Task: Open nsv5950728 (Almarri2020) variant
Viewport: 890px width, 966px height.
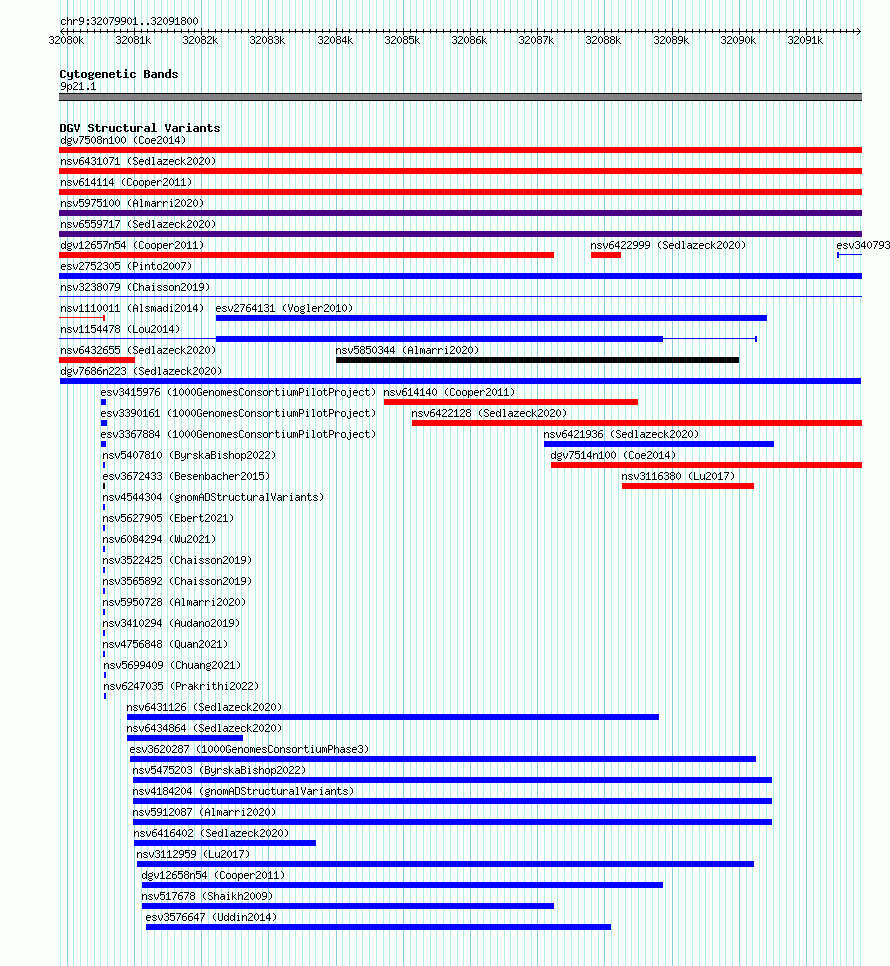Action: [x=174, y=602]
